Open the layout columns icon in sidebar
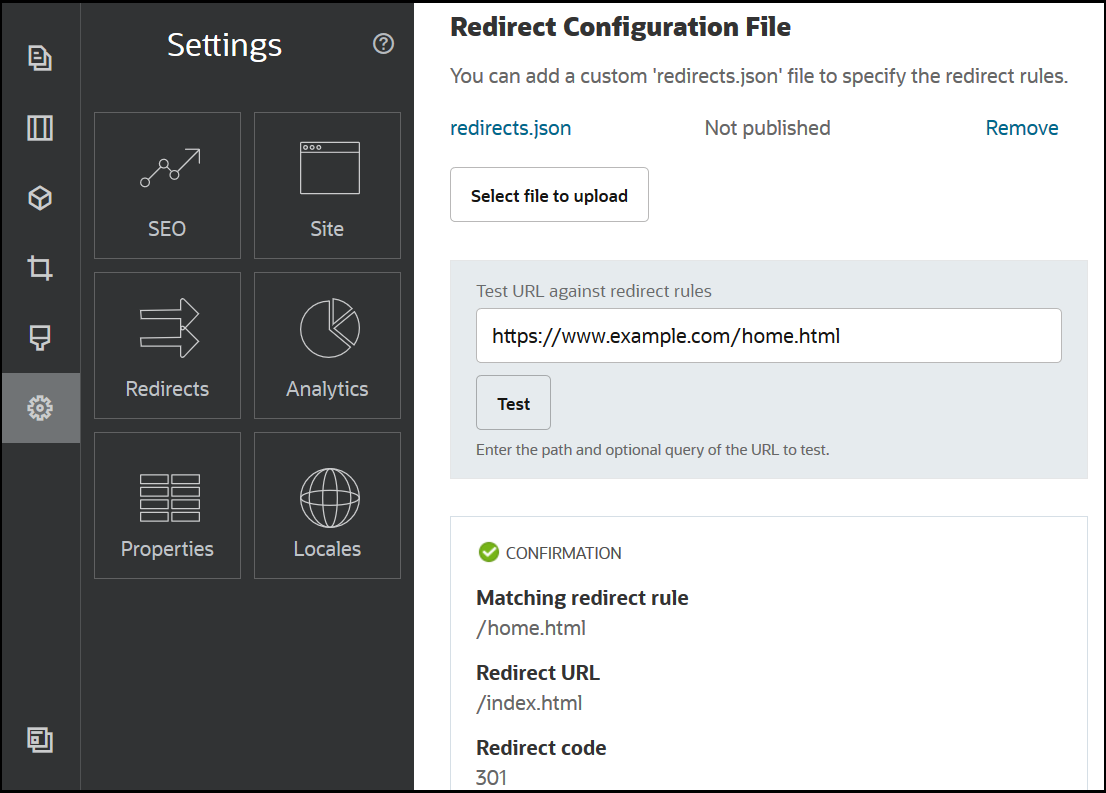This screenshot has width=1106, height=793. pyautogui.click(x=40, y=128)
